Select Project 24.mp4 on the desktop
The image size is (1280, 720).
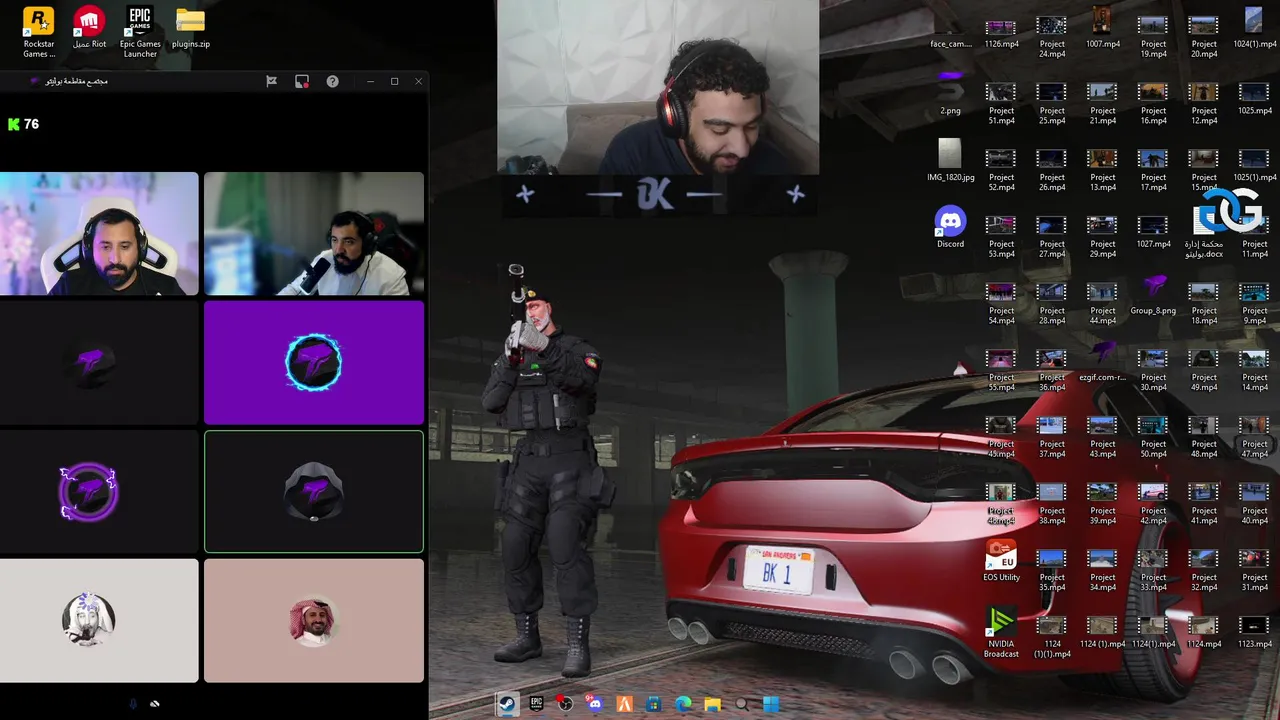click(1052, 38)
